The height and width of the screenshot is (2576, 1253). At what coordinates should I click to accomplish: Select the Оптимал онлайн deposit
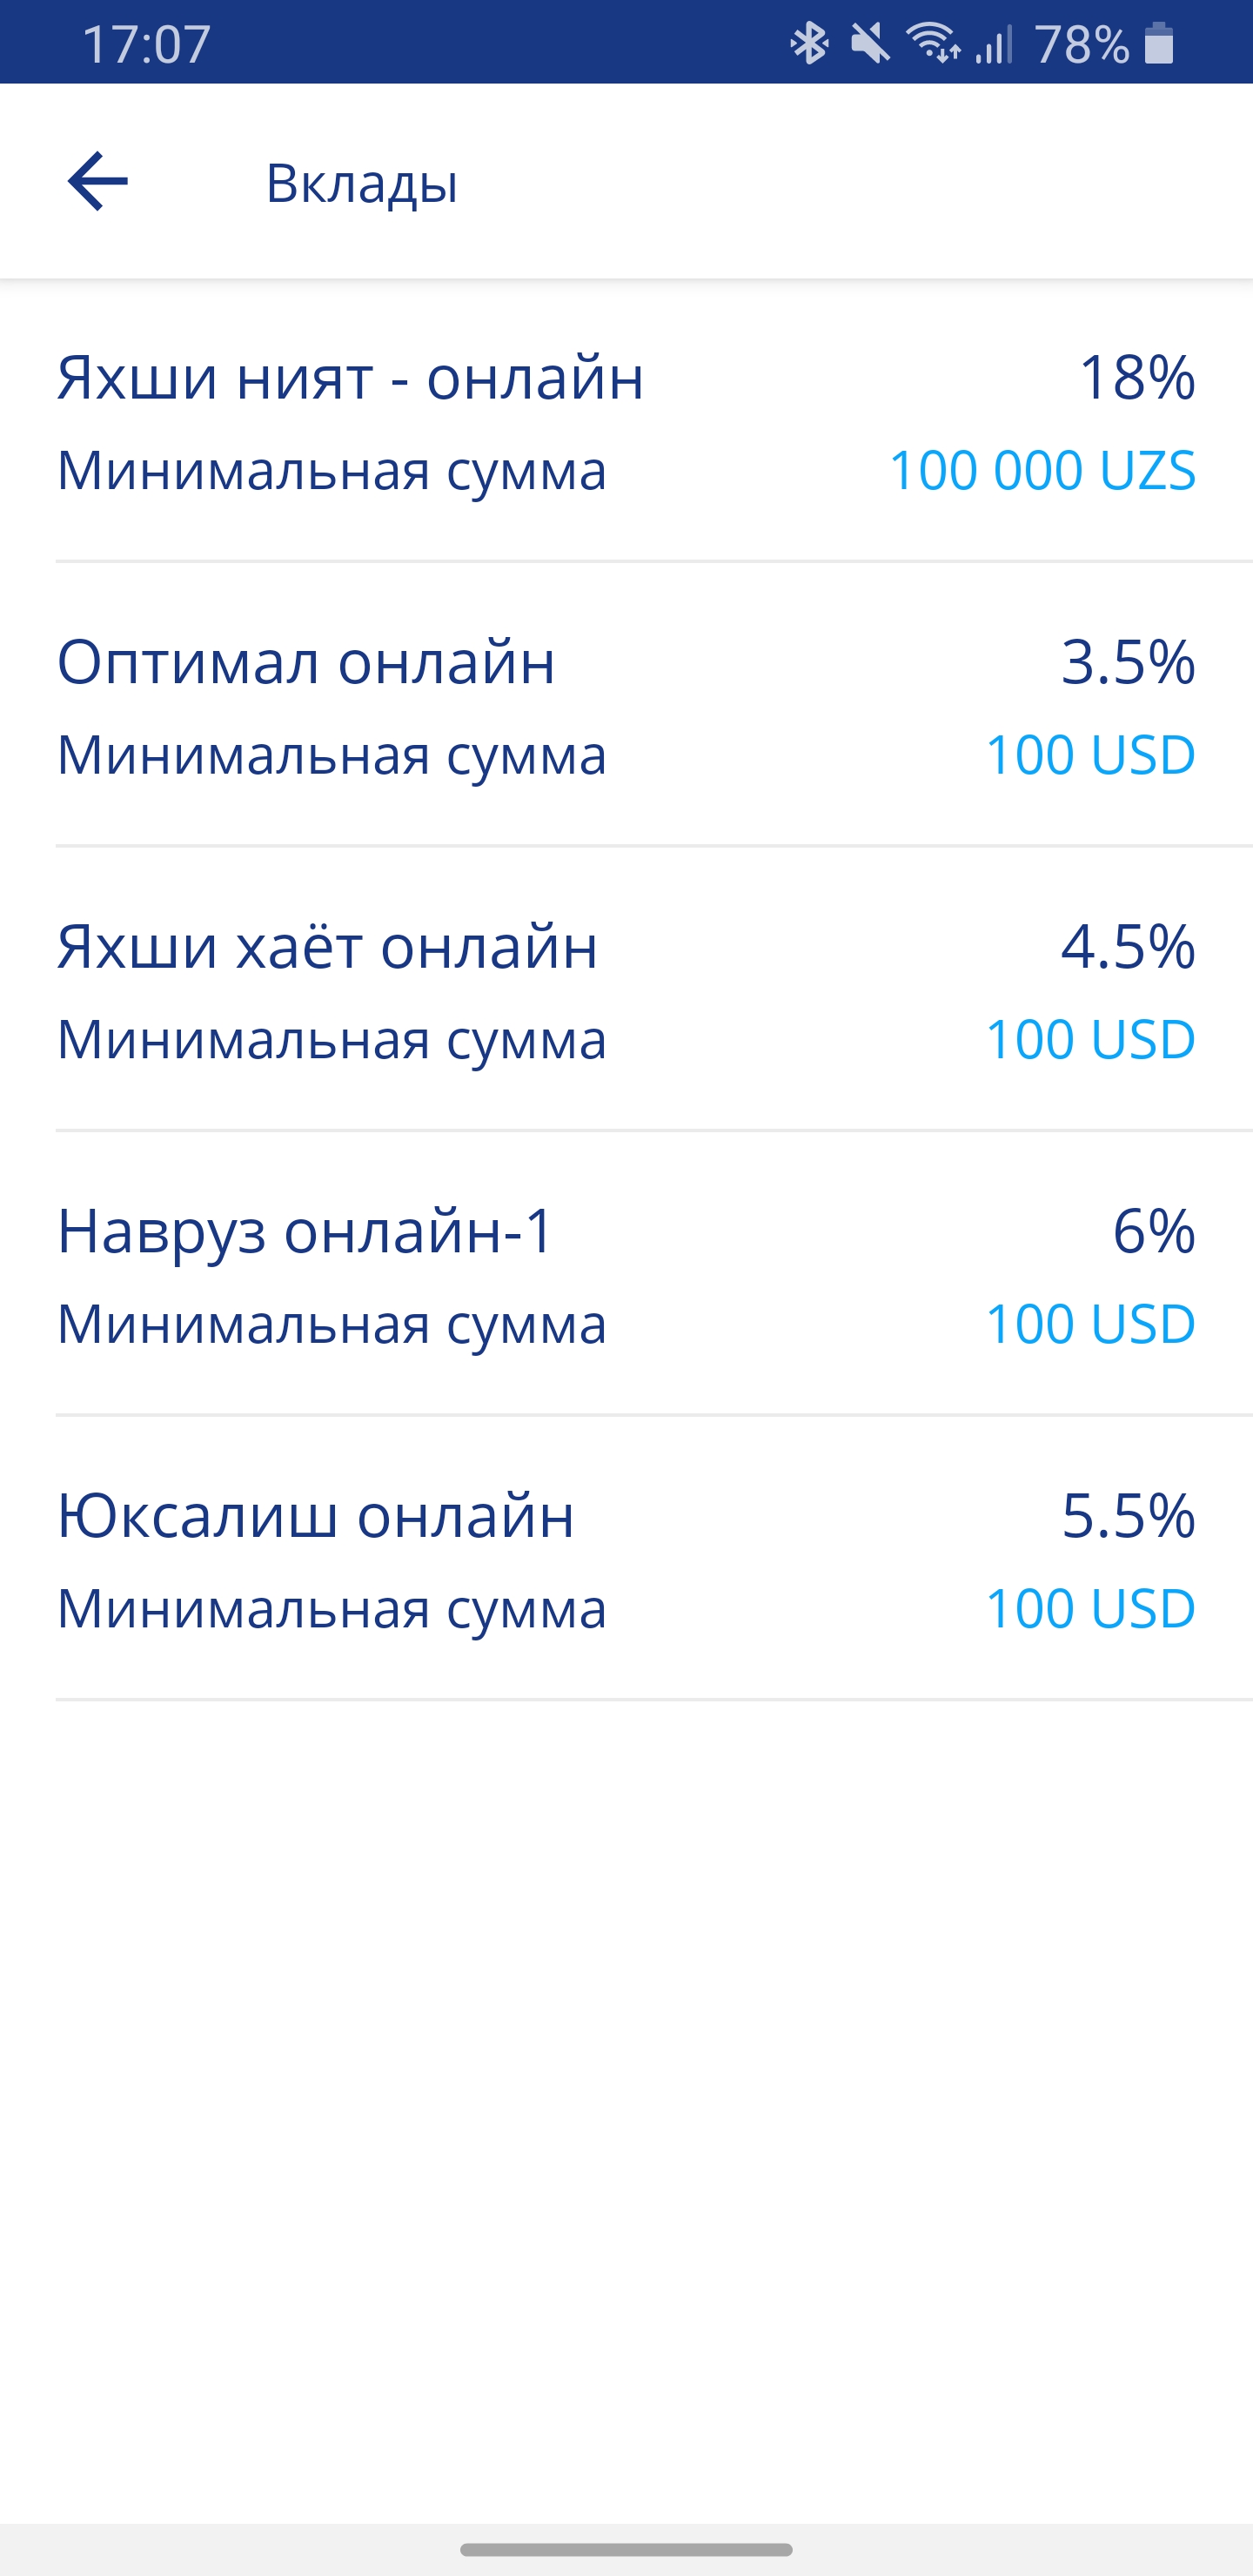tap(306, 662)
